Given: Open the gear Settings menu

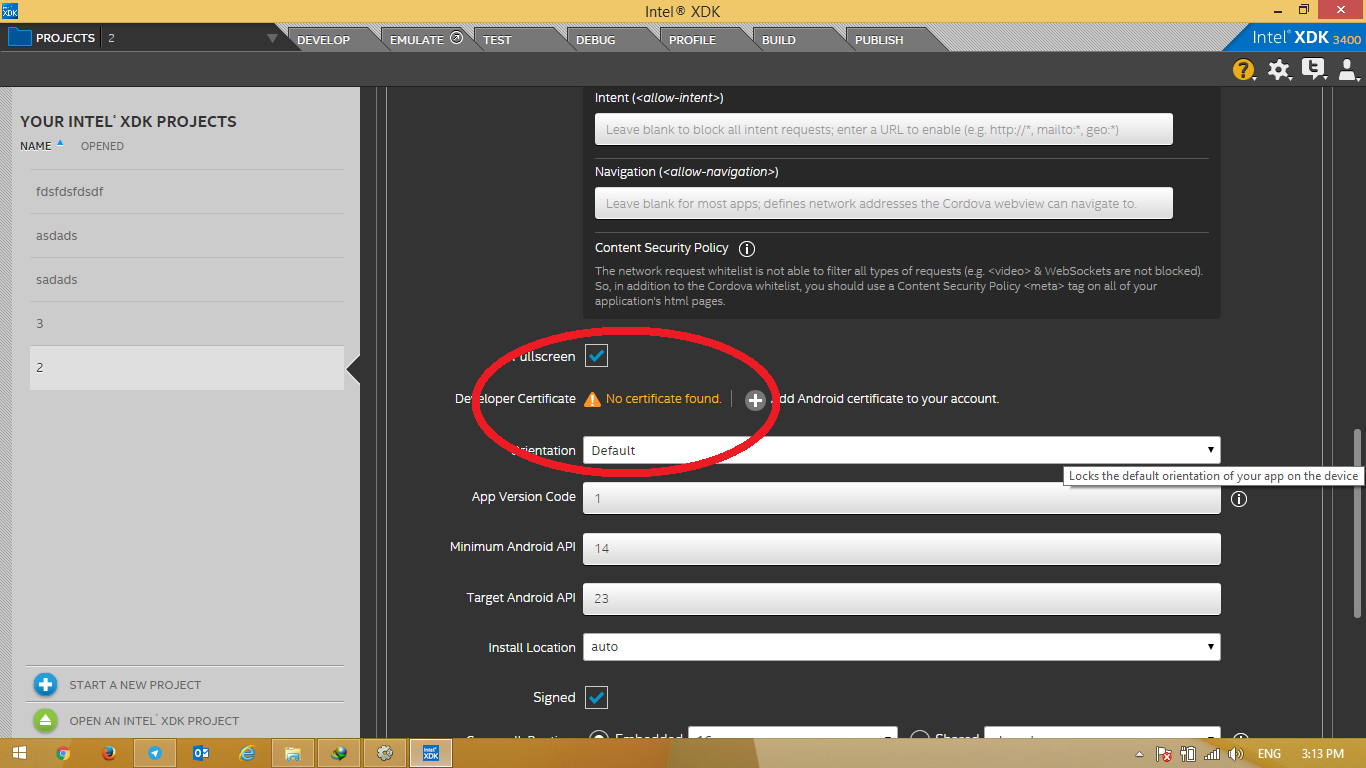Looking at the screenshot, I should 1279,69.
